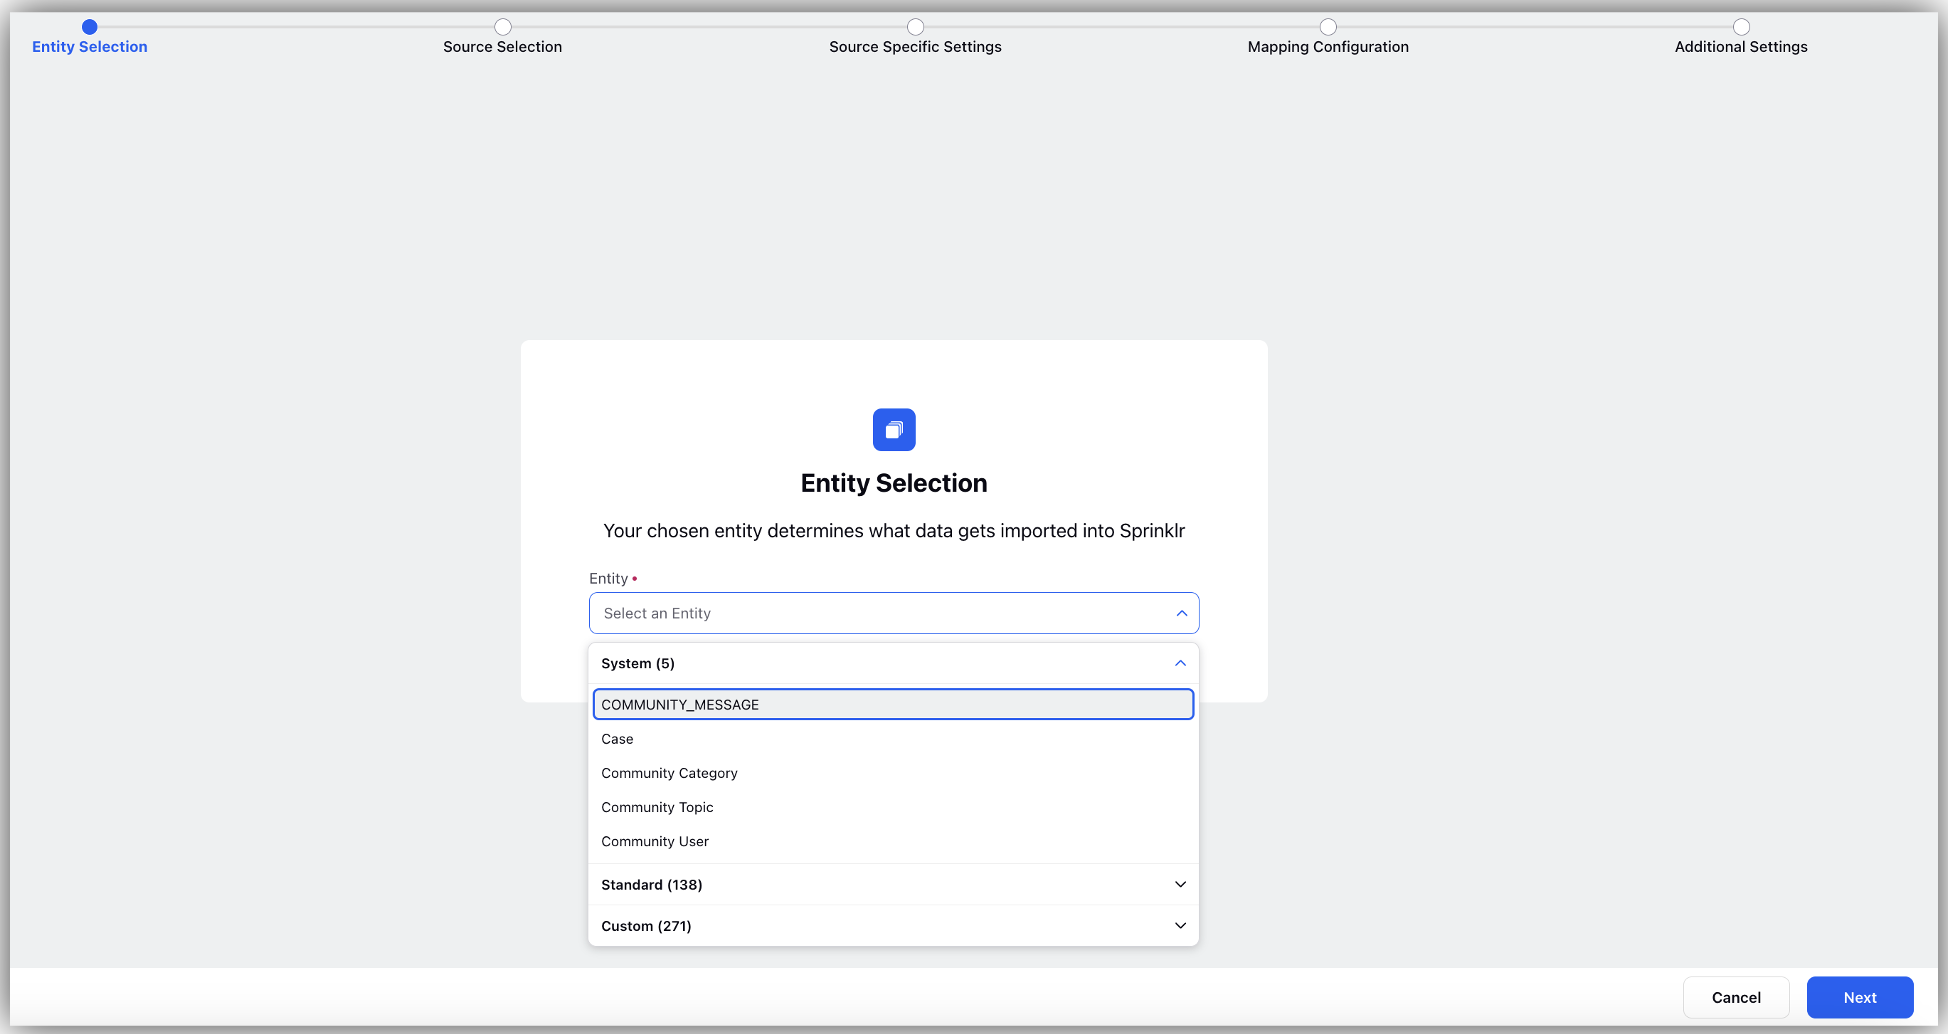Collapse the Entity dropdown using its chevron

tap(1182, 613)
